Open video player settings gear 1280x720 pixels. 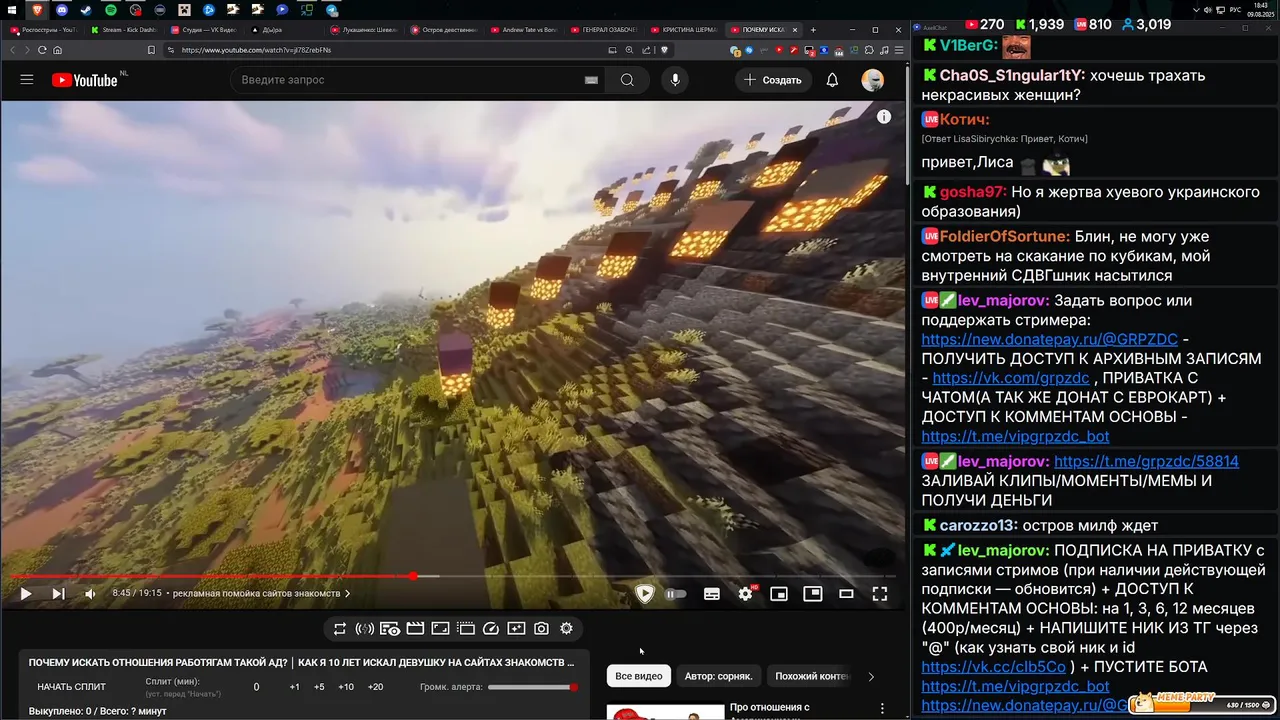coord(745,594)
